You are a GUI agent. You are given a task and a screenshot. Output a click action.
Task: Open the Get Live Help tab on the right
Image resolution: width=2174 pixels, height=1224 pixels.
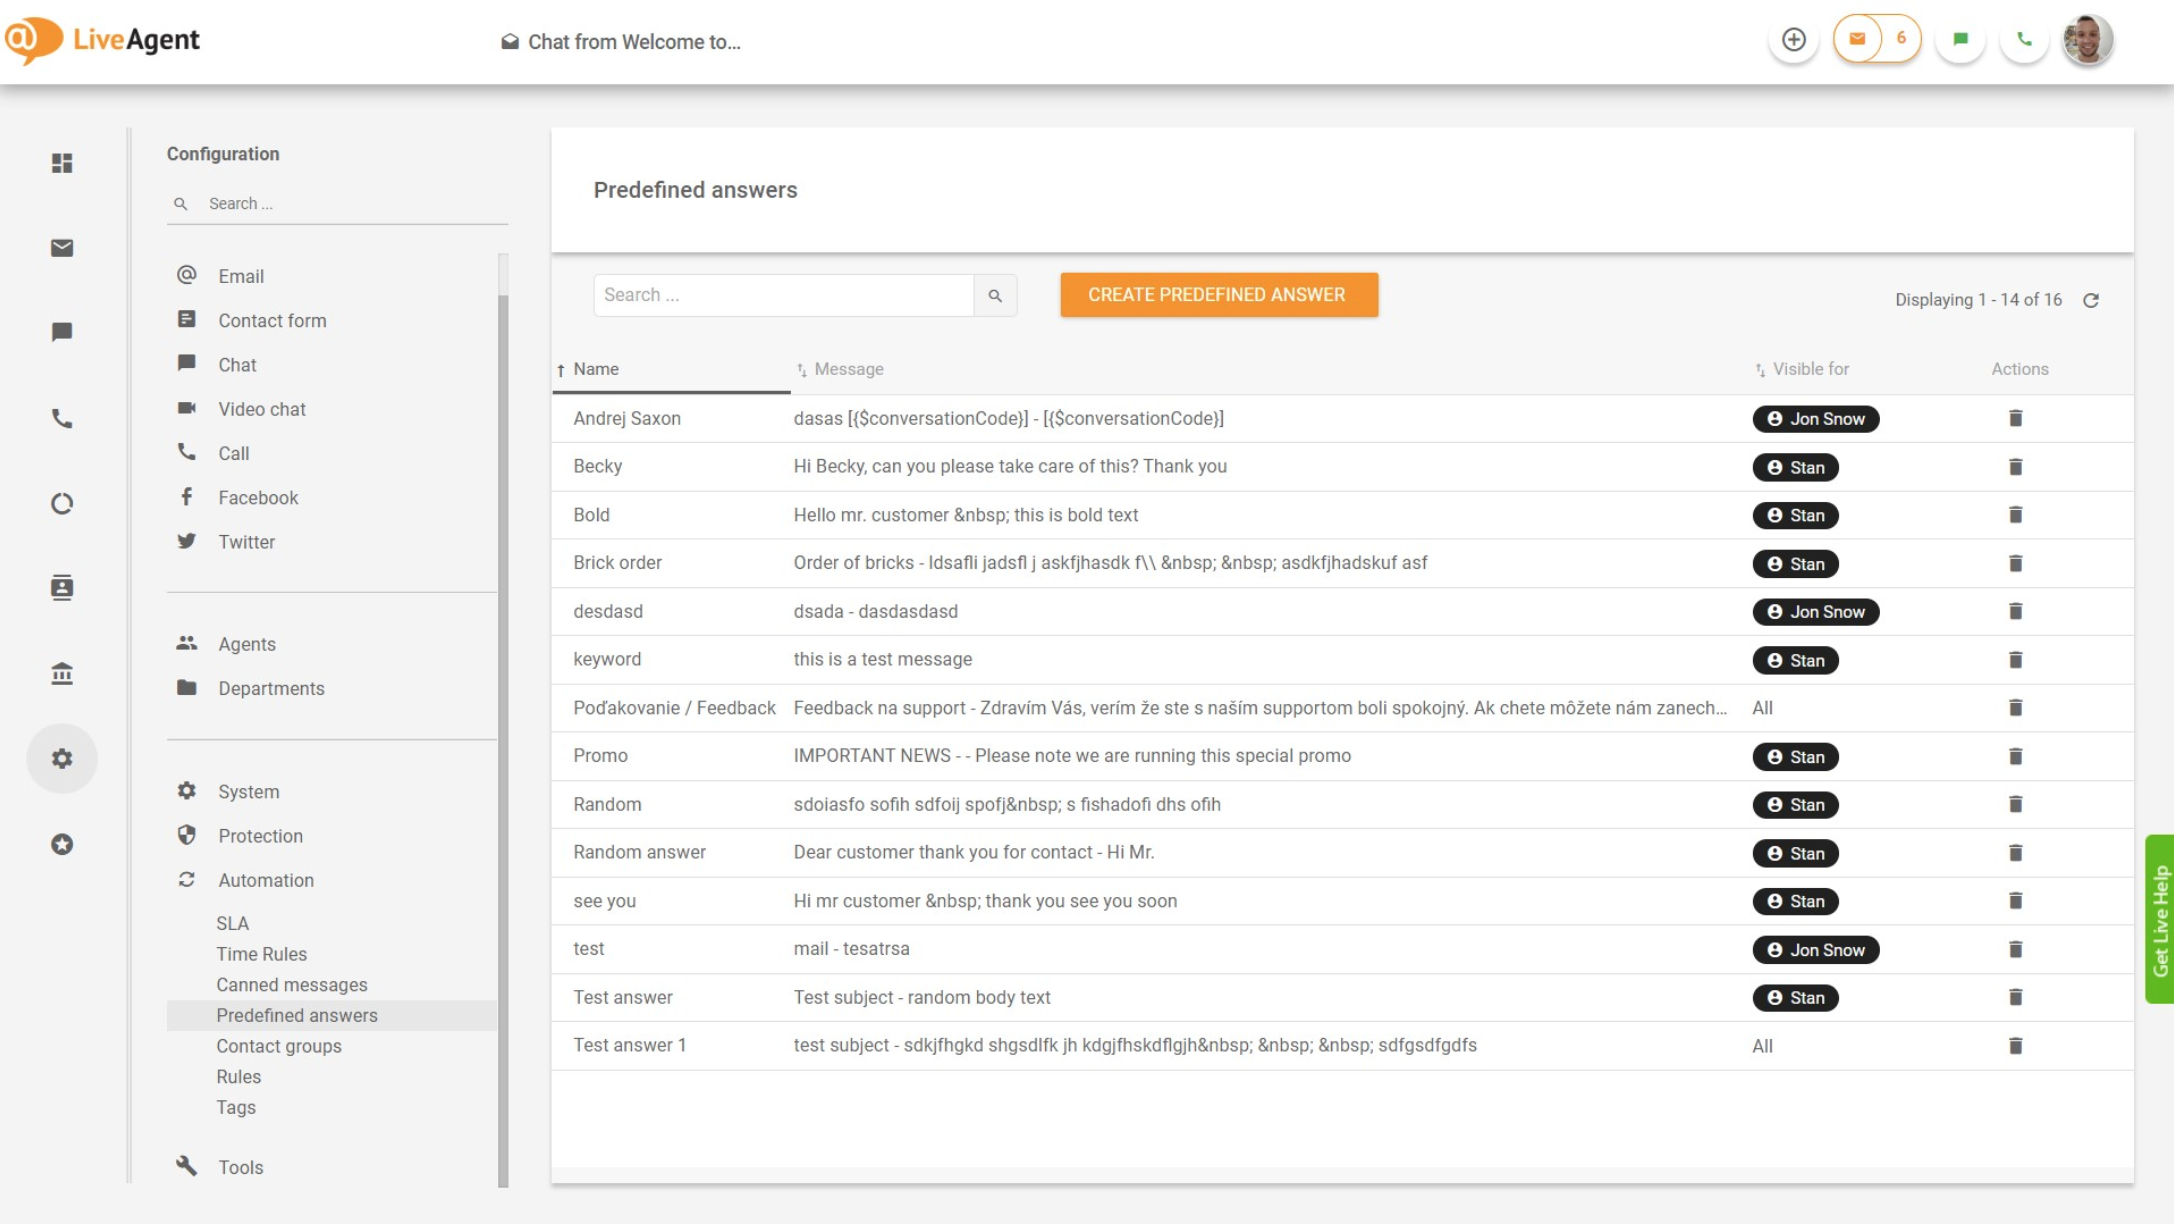tap(2158, 912)
